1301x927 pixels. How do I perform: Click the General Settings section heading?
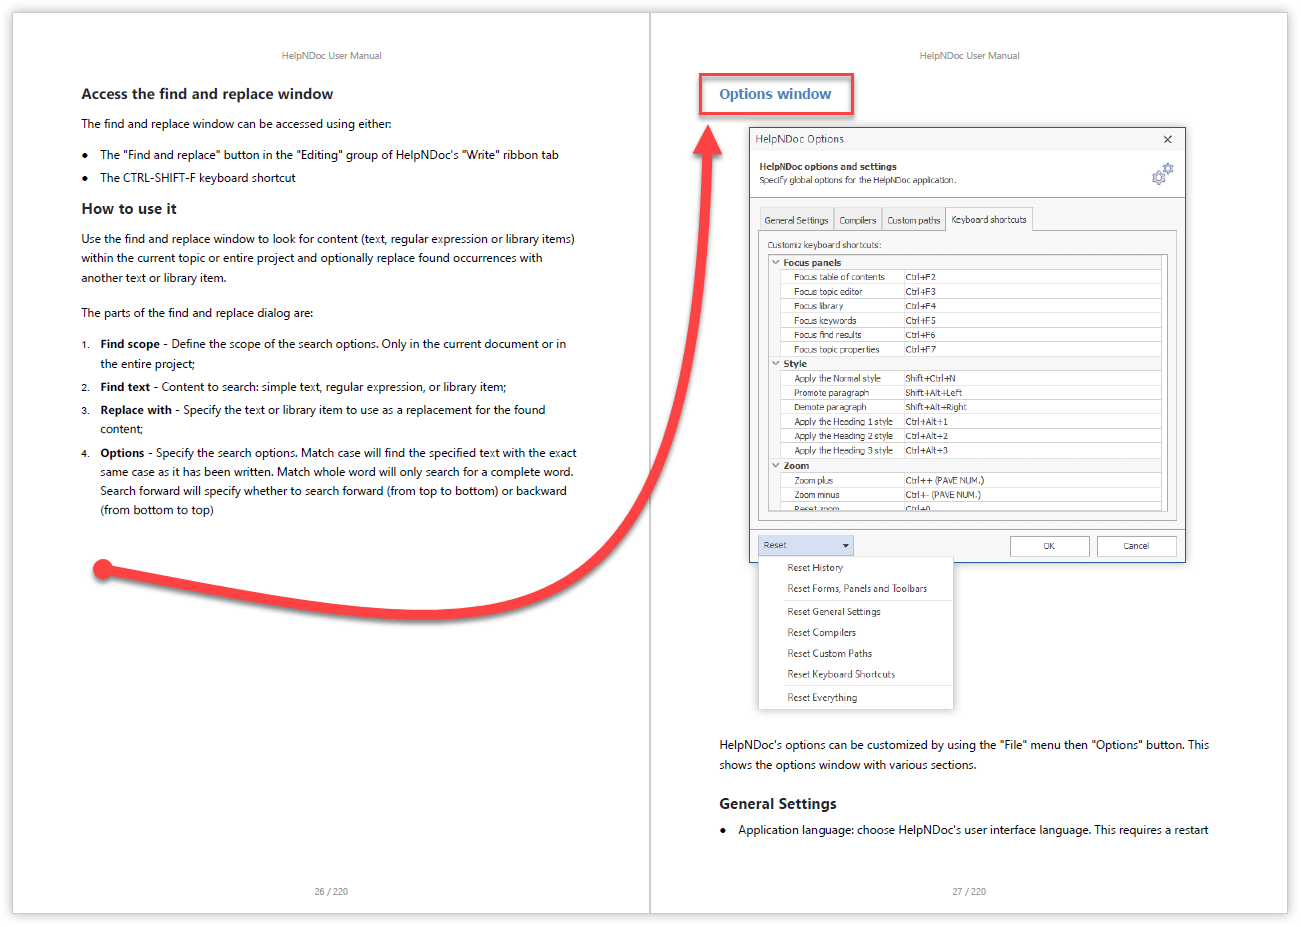[x=778, y=804]
